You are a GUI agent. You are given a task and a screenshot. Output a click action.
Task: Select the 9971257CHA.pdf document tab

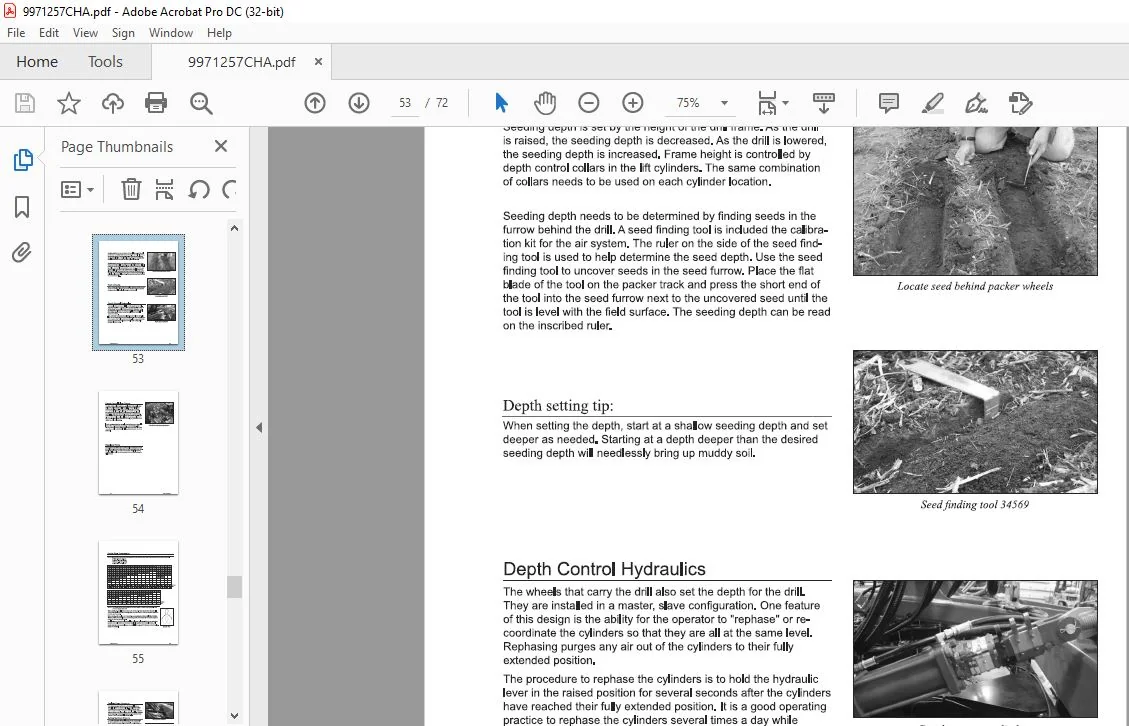[241, 62]
